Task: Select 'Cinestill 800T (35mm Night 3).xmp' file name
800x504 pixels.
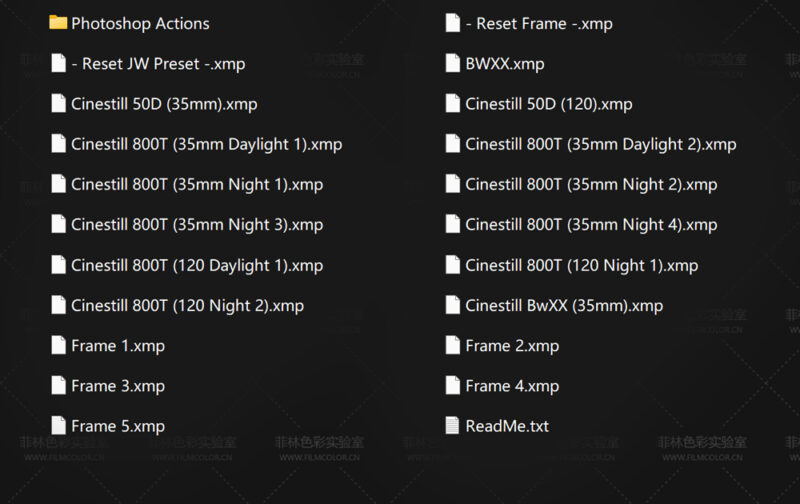Action: (197, 225)
